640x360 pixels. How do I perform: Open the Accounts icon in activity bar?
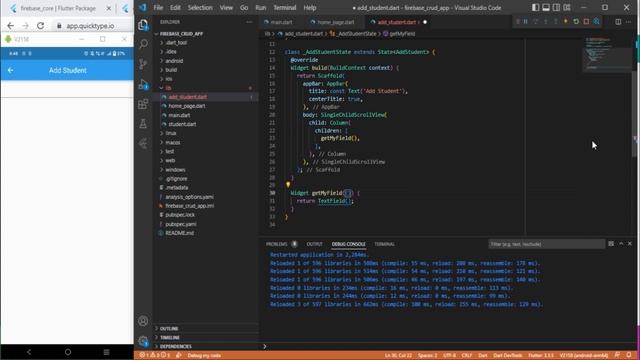pos(143,321)
